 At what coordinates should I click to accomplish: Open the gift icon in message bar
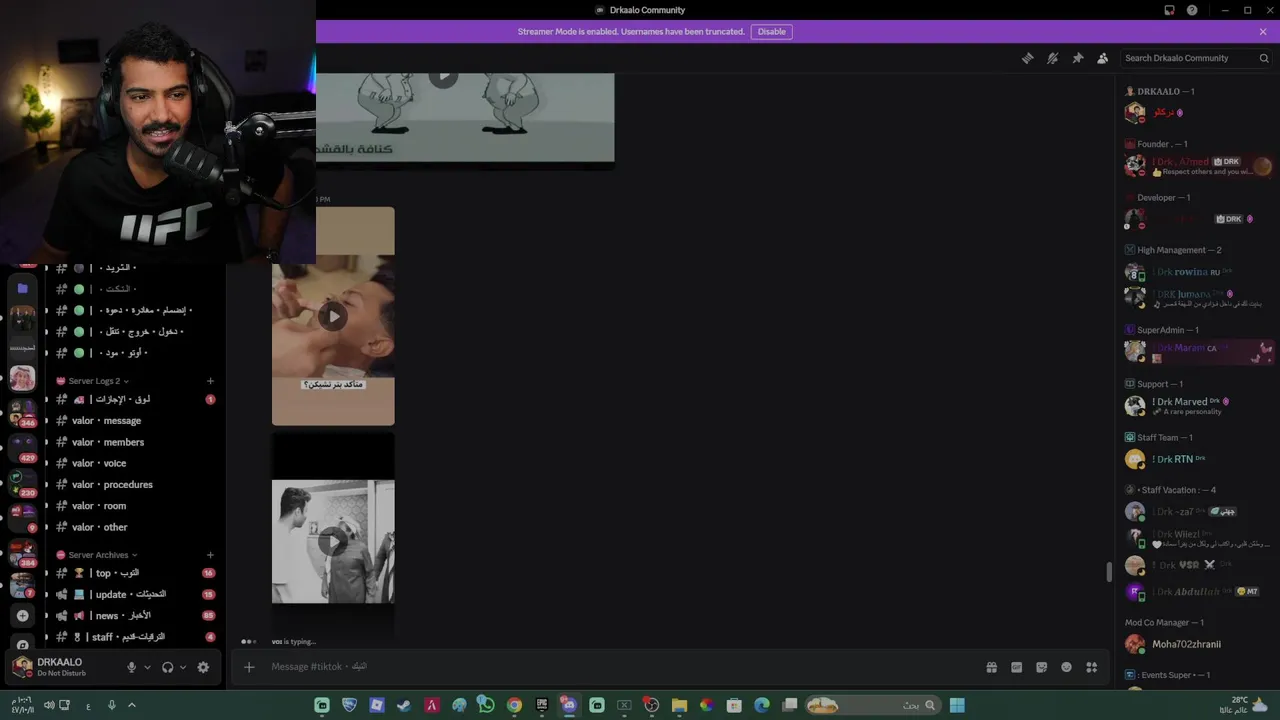[991, 667]
